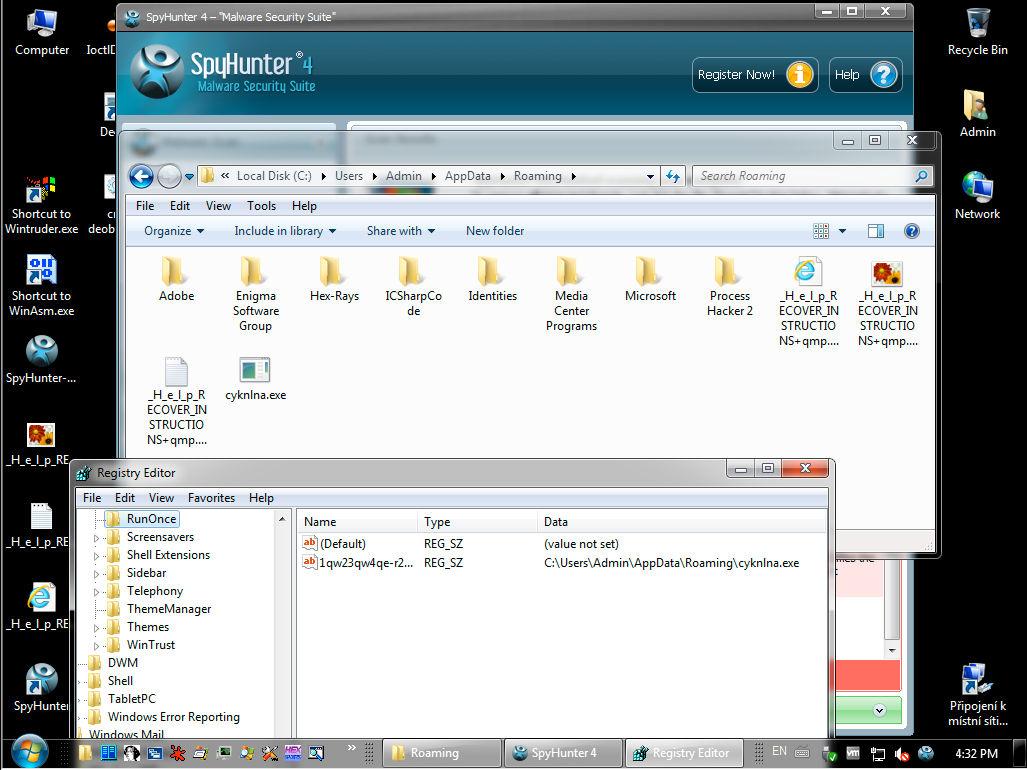Screen dimensions: 1027x770
Task: Open the ICSharpCode folder
Action: tap(413, 287)
